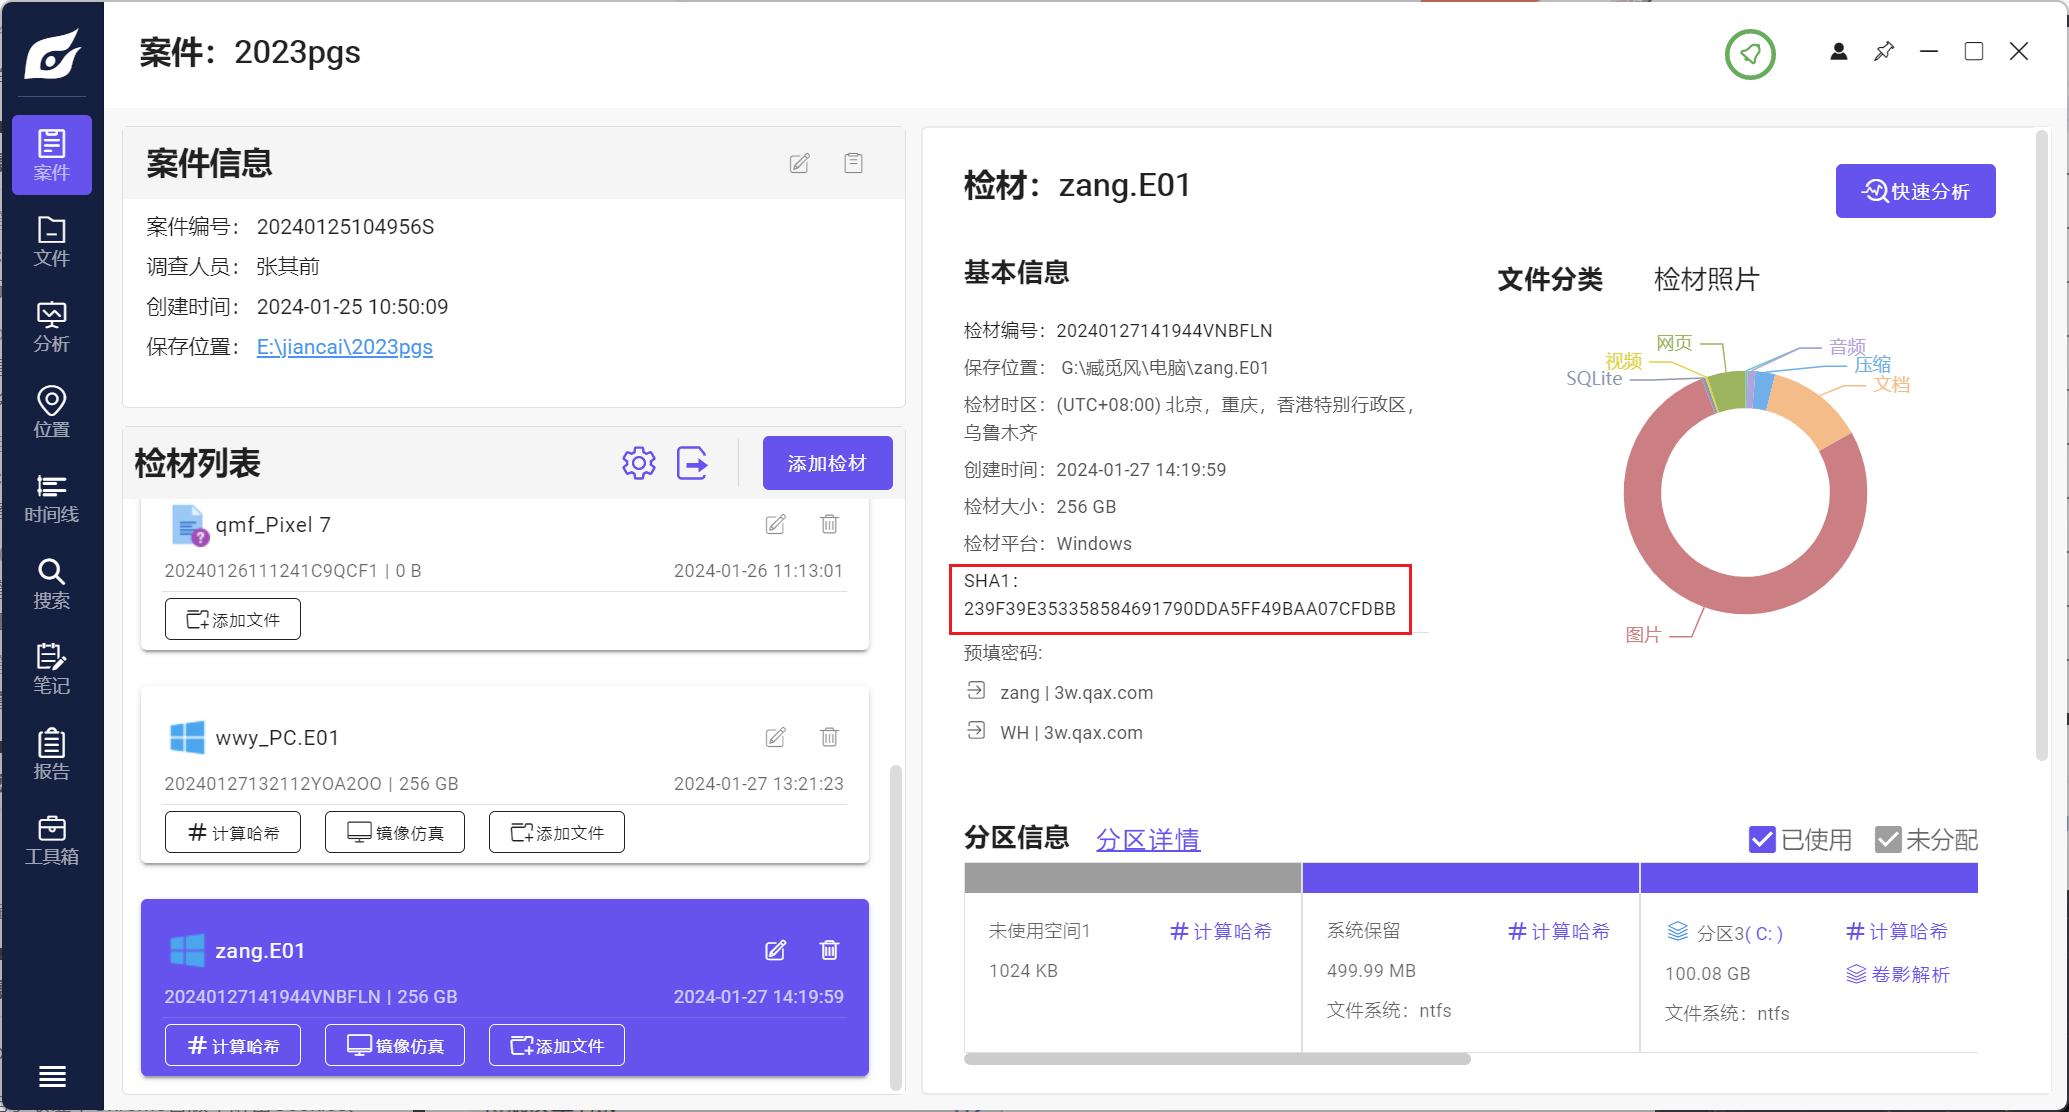The height and width of the screenshot is (1112, 2069).
Task: Click 添加检材 button
Action: point(827,463)
